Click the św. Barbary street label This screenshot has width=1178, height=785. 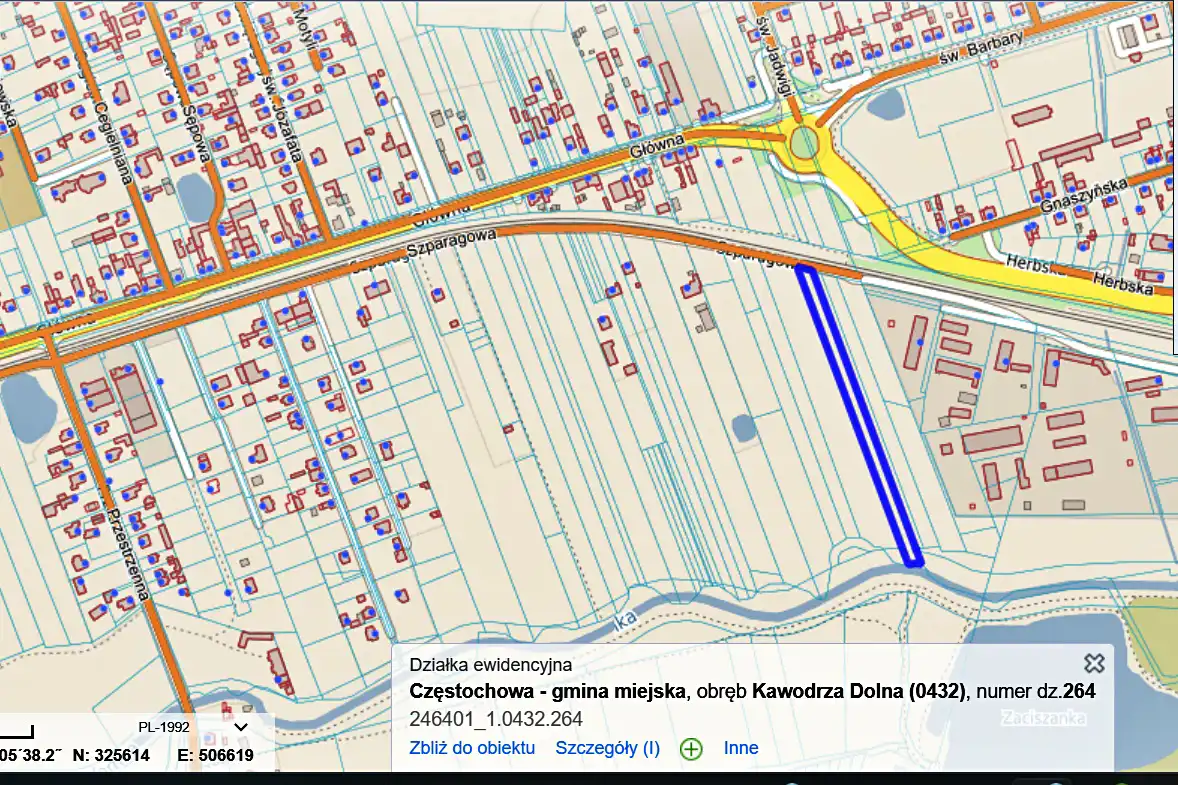[981, 50]
